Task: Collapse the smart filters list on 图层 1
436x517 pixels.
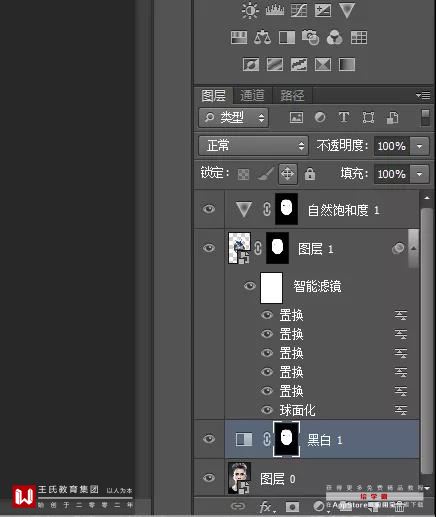Action: pyautogui.click(x=413, y=248)
